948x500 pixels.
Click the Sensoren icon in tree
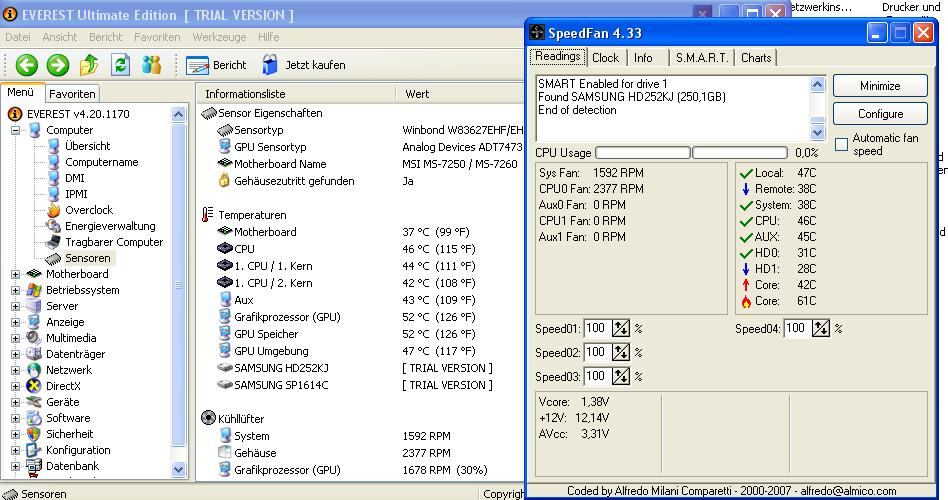tap(53, 258)
